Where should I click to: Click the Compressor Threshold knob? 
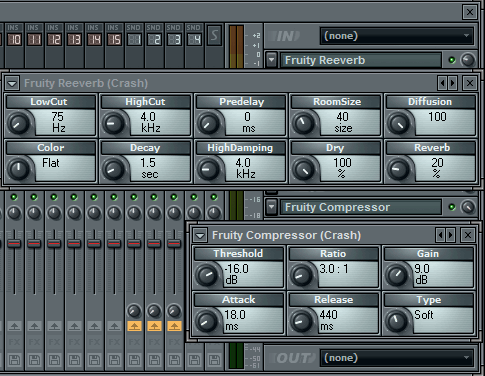[x=207, y=275]
